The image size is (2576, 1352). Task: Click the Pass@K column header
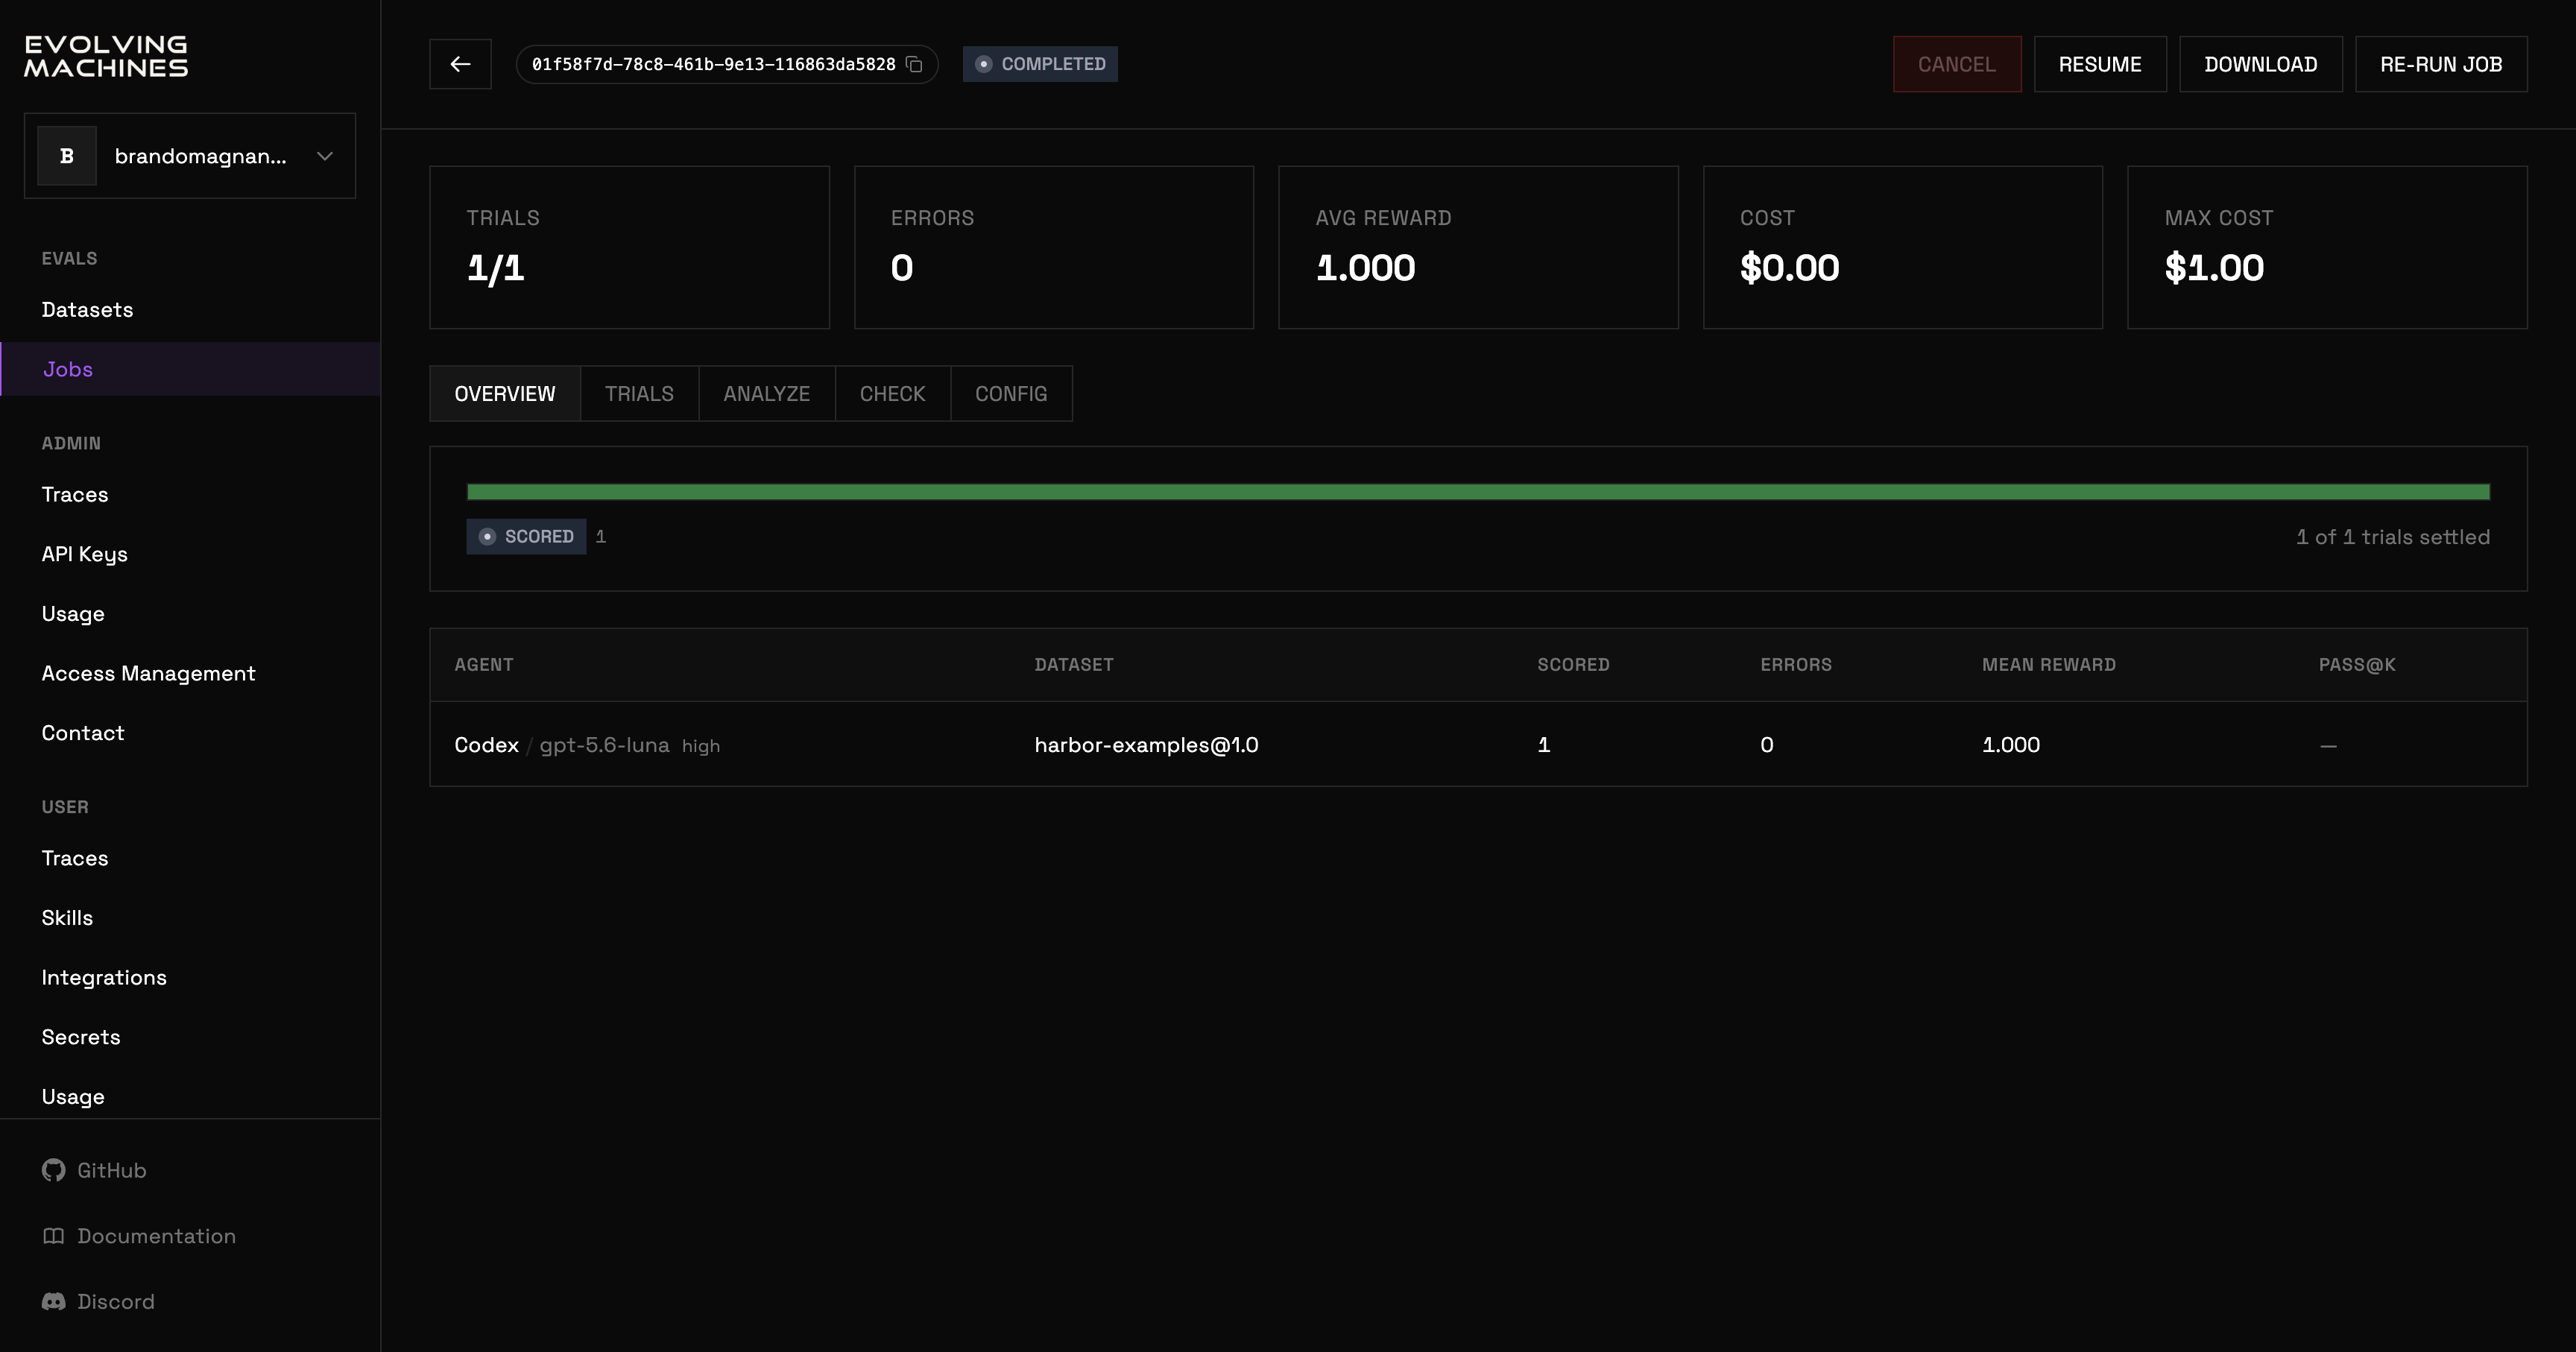coord(2357,665)
